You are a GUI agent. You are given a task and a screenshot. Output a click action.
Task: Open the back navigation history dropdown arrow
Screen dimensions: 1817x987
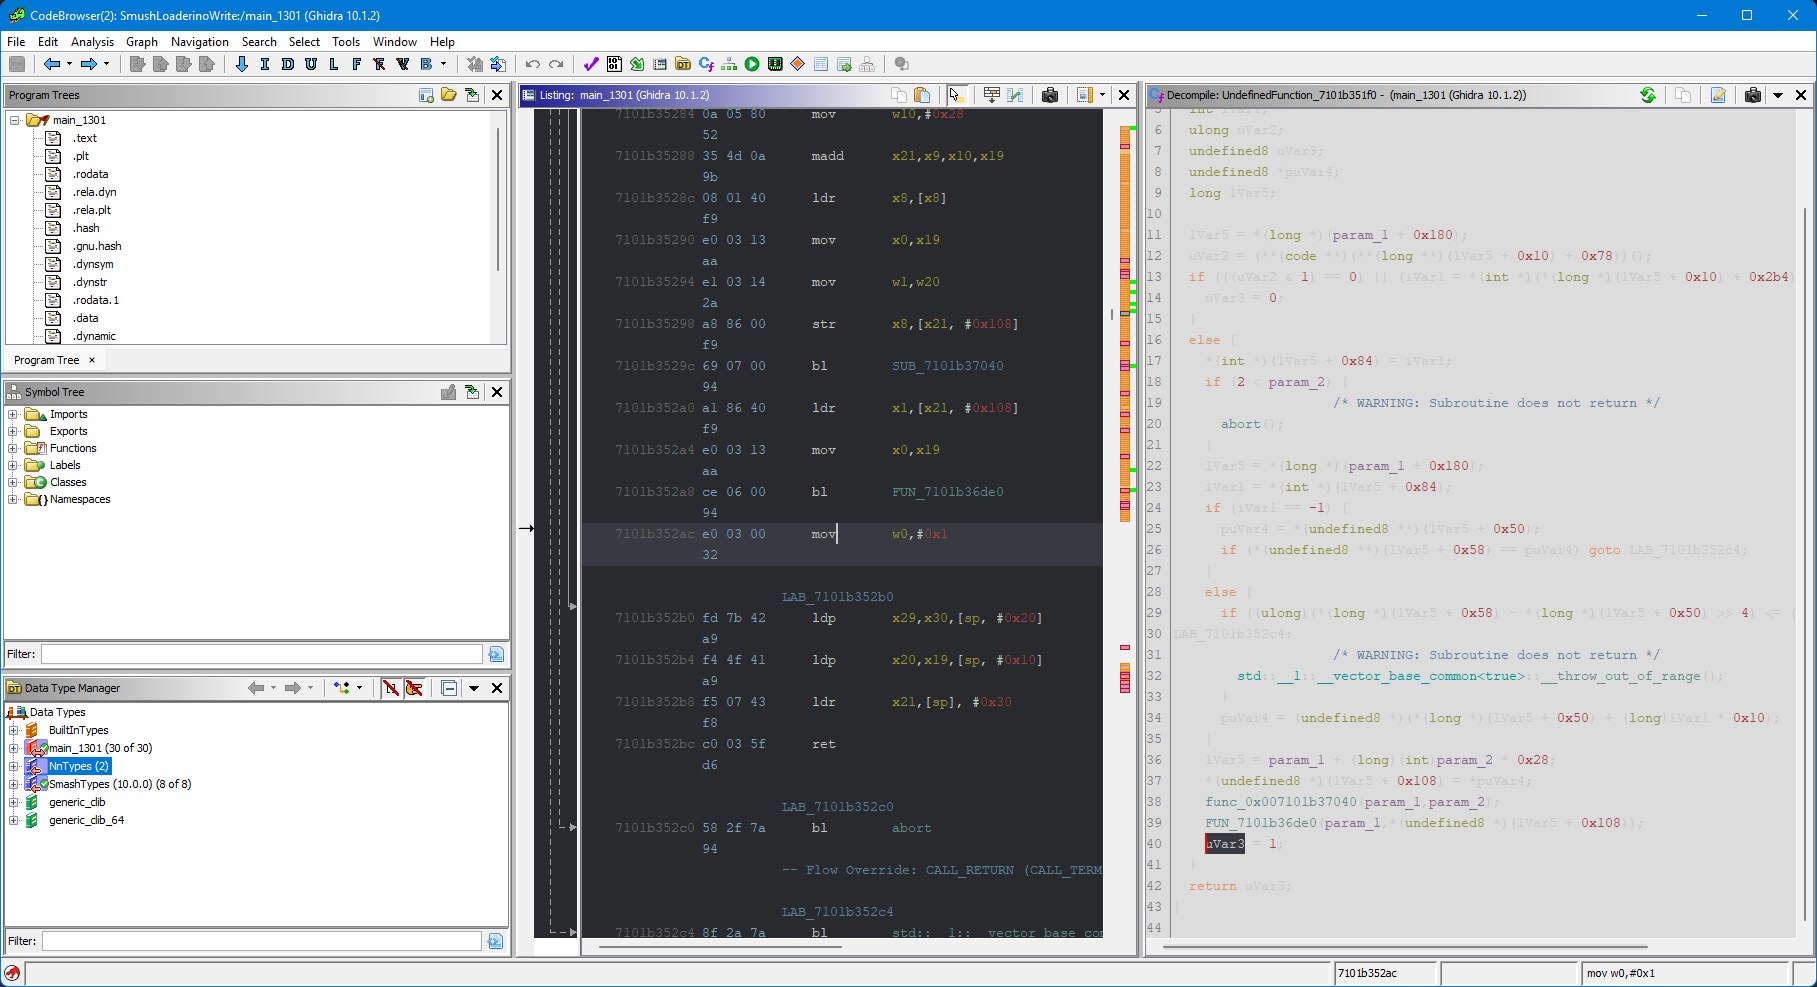[x=69, y=64]
